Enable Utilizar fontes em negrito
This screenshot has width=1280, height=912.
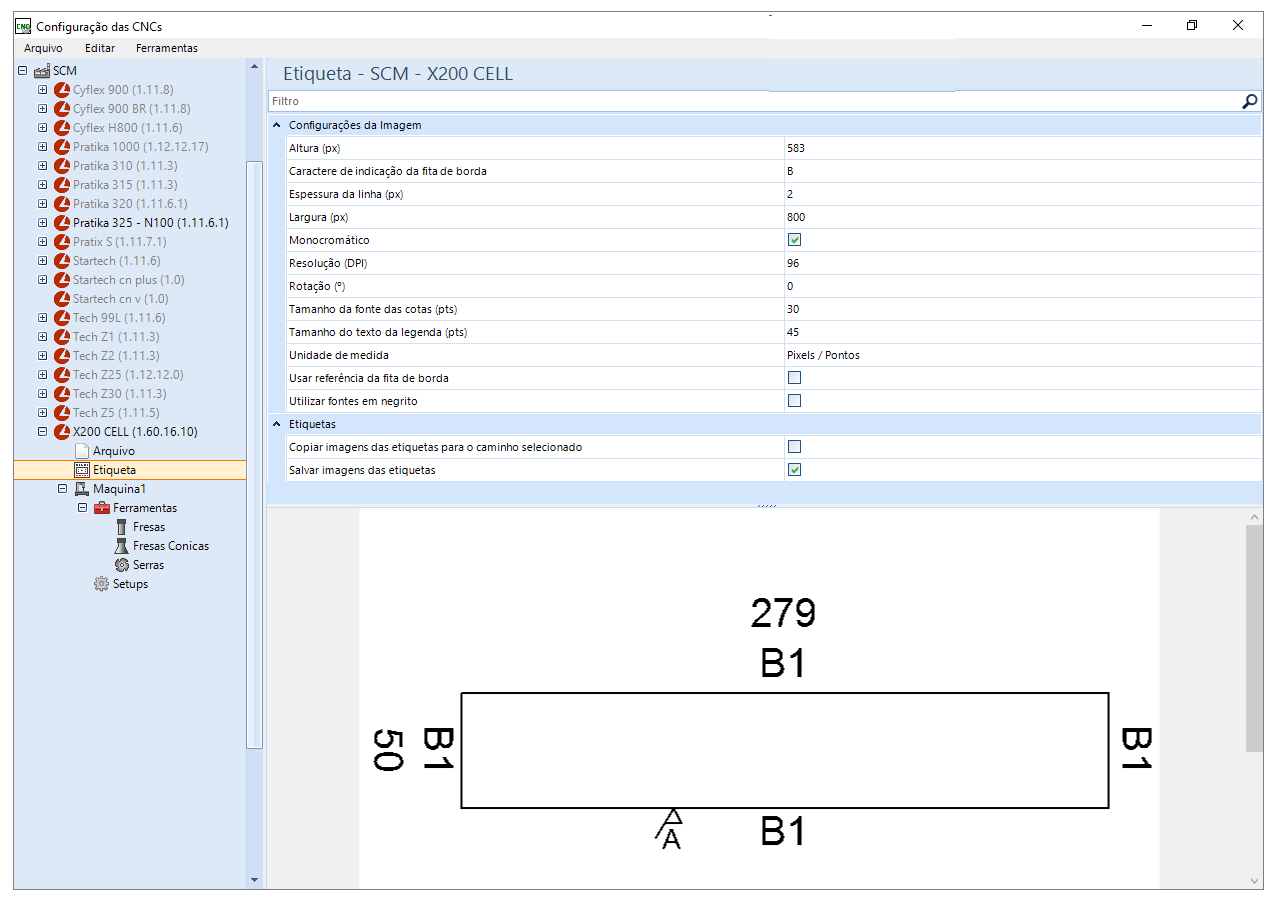pos(795,401)
